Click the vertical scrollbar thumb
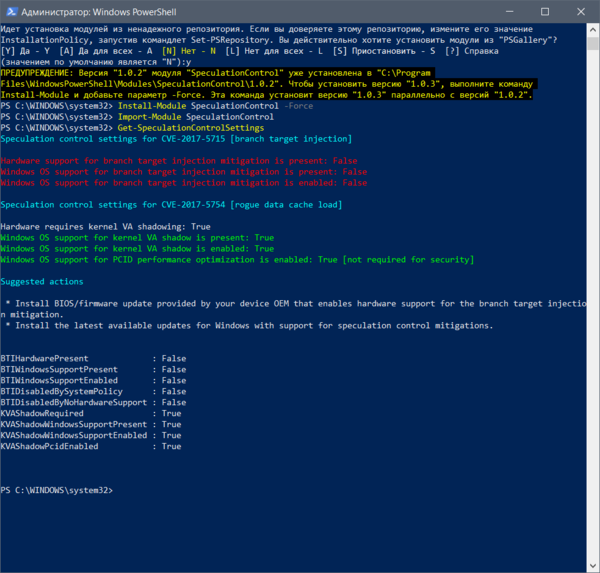The image size is (600, 573). tap(593, 43)
